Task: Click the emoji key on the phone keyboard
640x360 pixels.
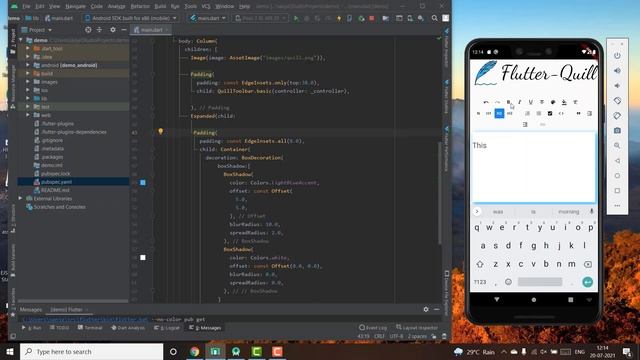Action: 508,282
